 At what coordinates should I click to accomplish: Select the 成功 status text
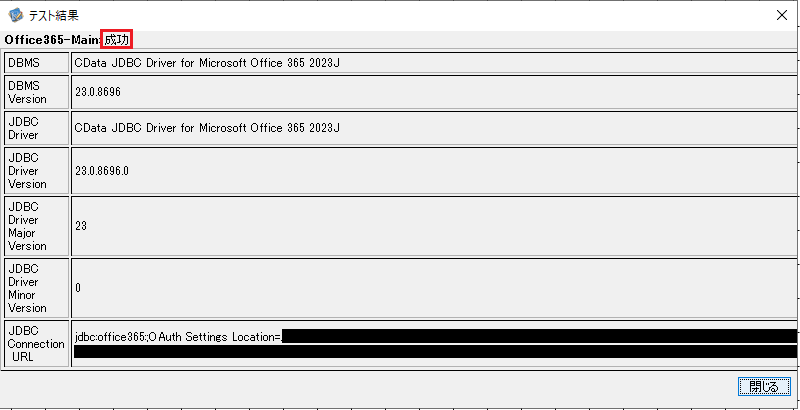117,40
